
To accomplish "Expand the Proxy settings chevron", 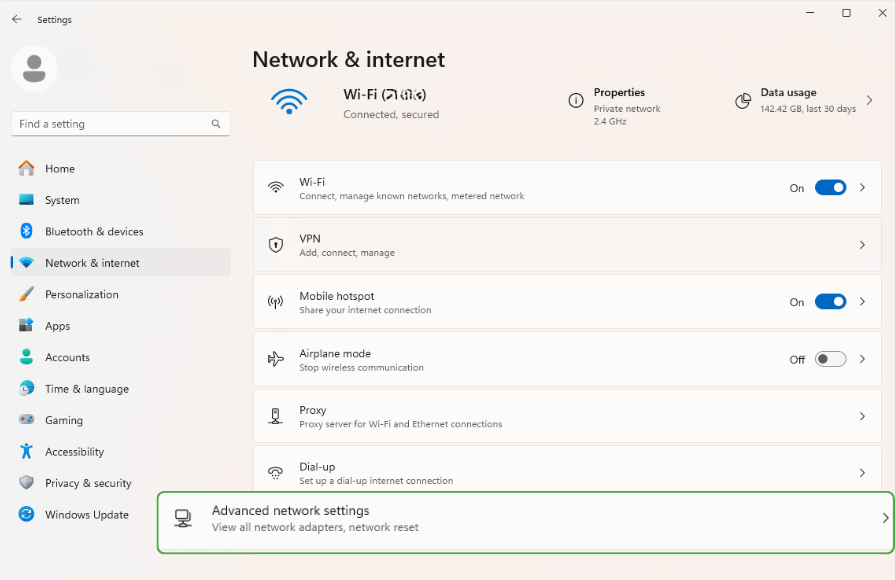I will 862,416.
